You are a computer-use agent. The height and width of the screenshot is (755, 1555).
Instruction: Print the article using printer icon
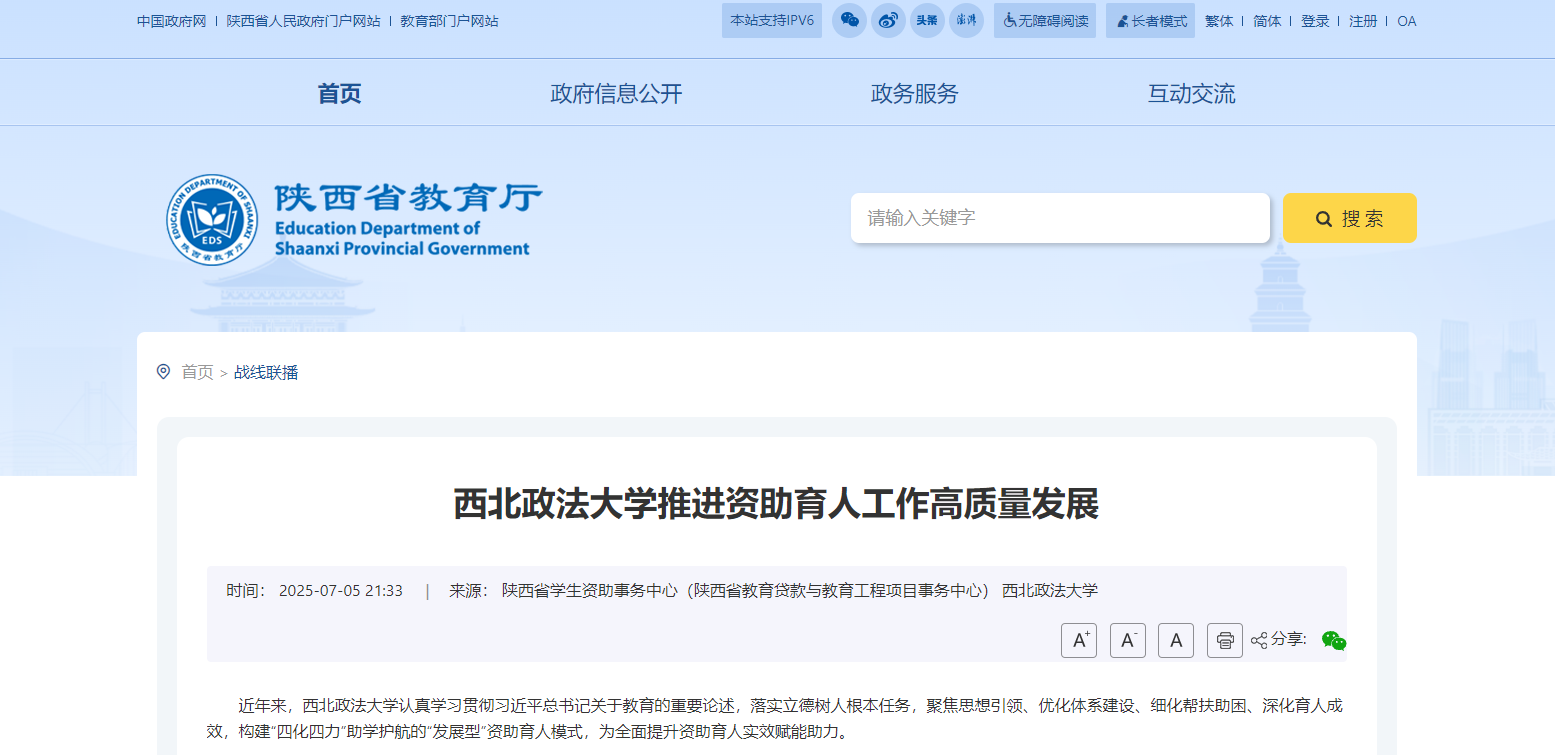(x=1225, y=640)
